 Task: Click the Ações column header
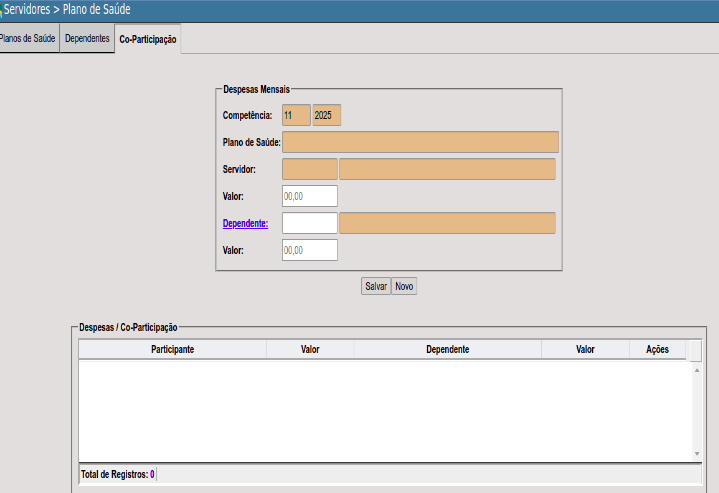(x=657, y=350)
